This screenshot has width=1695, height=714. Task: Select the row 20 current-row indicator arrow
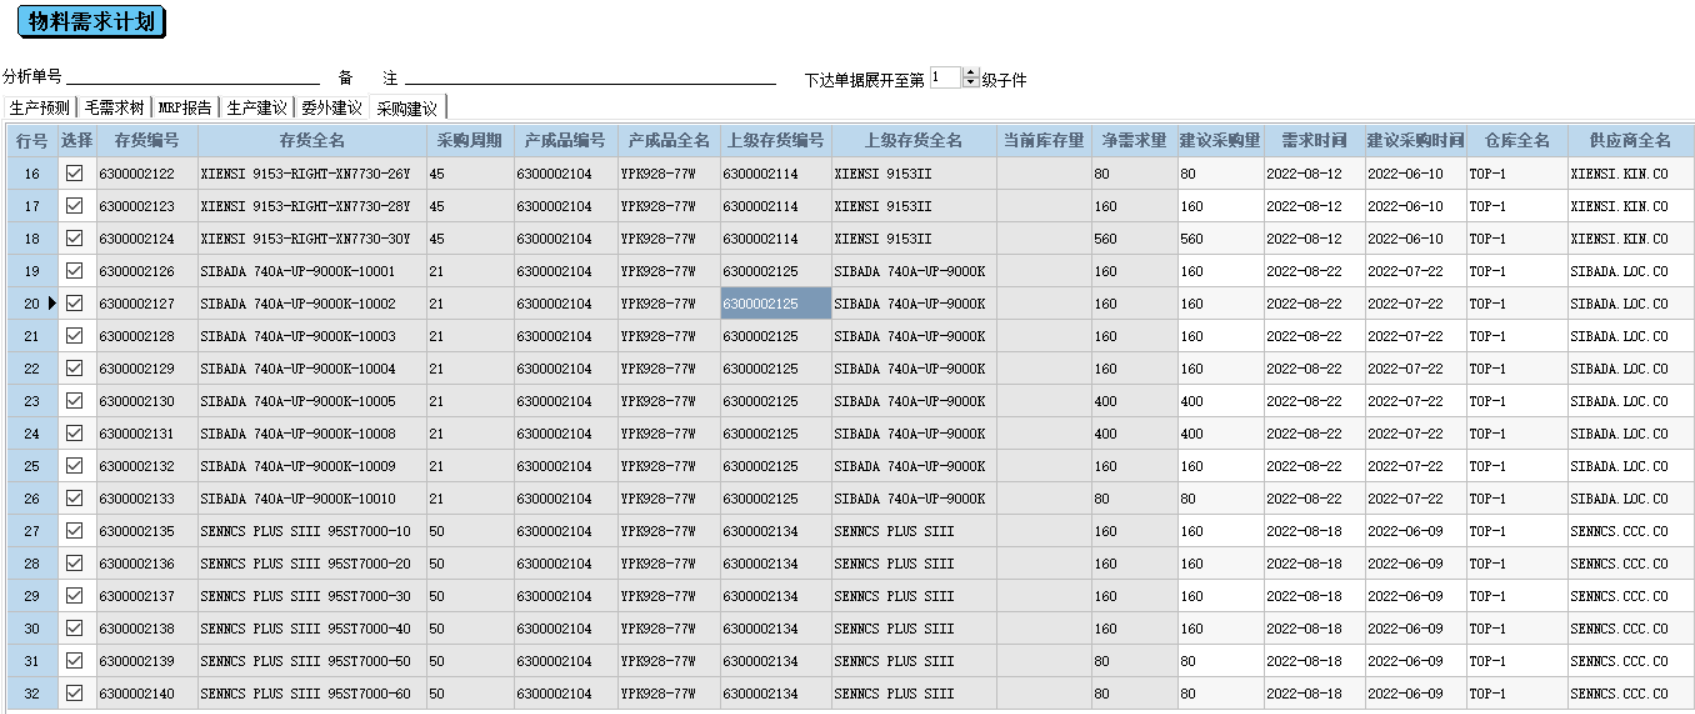[x=52, y=303]
